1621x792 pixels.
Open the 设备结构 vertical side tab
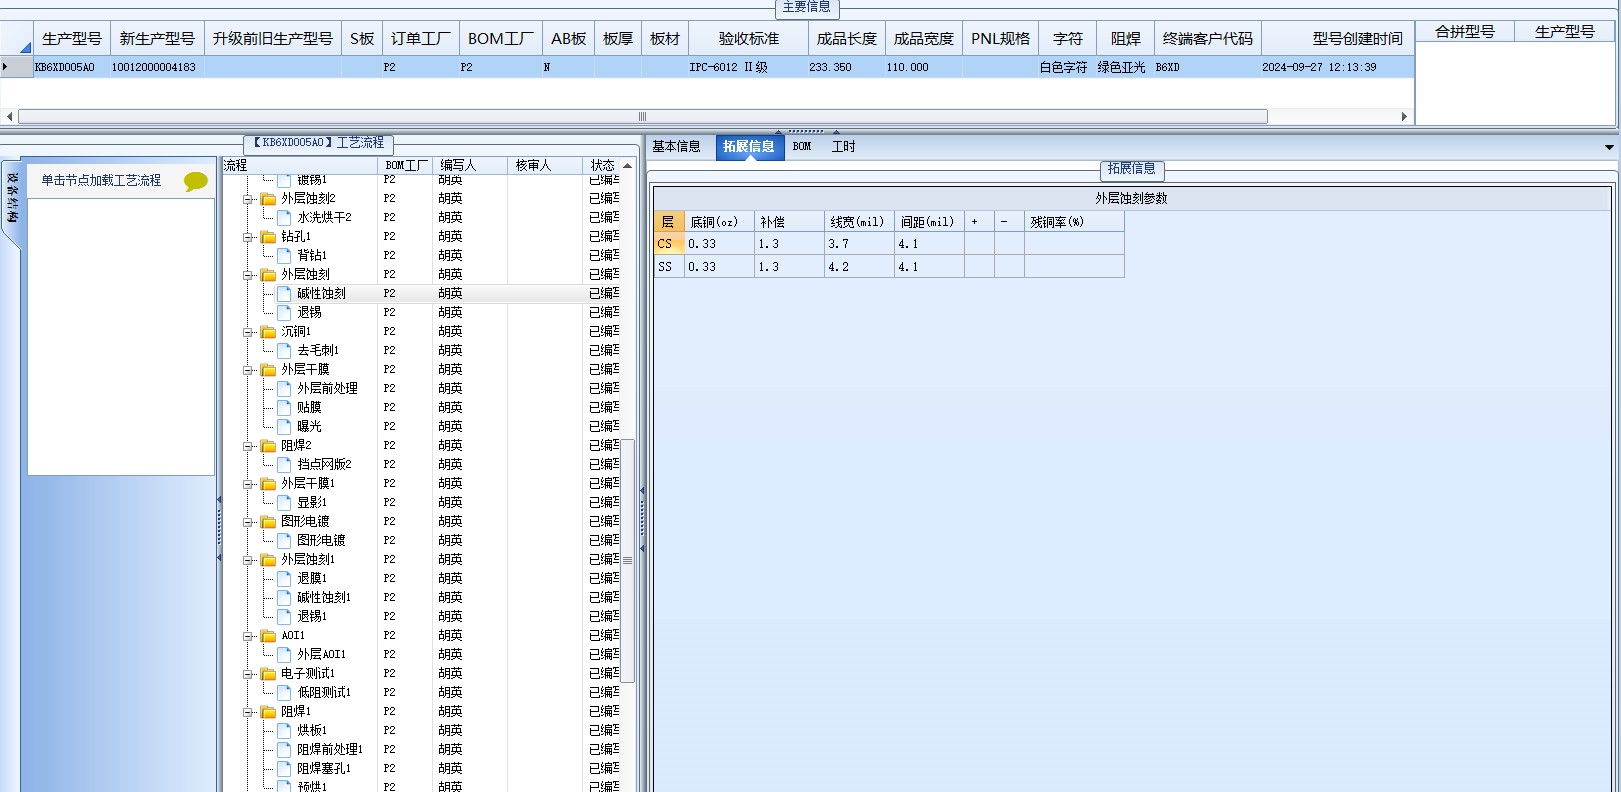[x=12, y=198]
